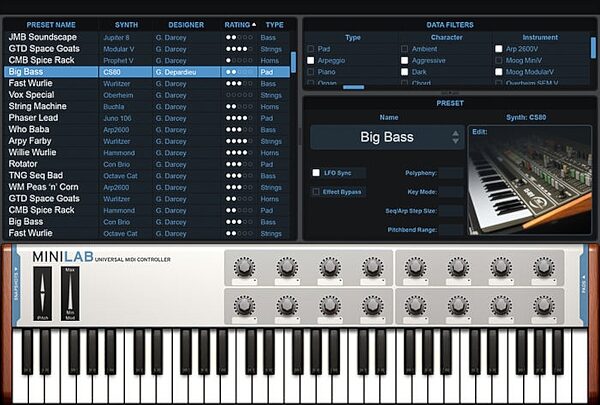Click the preset name up/down stepper arrows
Image resolution: width=600 pixels, height=405 pixels.
(455, 137)
